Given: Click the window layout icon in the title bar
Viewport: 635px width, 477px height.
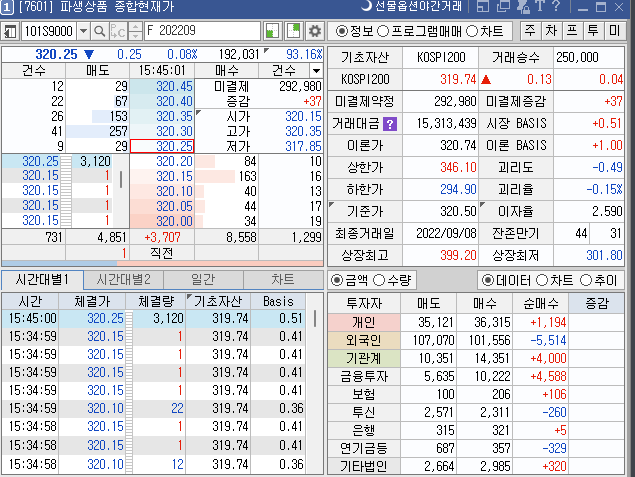Looking at the screenshot, I should [482, 6].
